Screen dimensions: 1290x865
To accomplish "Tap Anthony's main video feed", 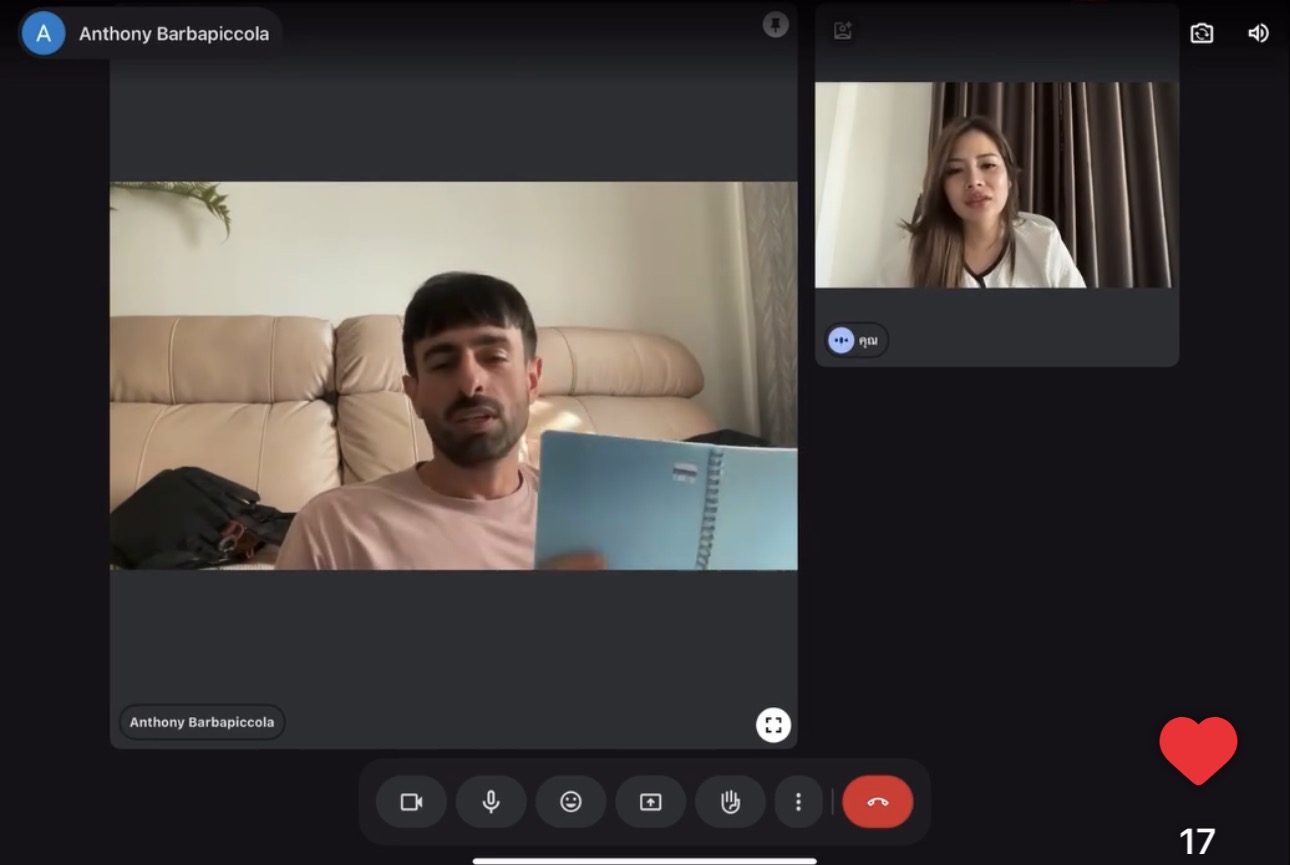I will 453,375.
